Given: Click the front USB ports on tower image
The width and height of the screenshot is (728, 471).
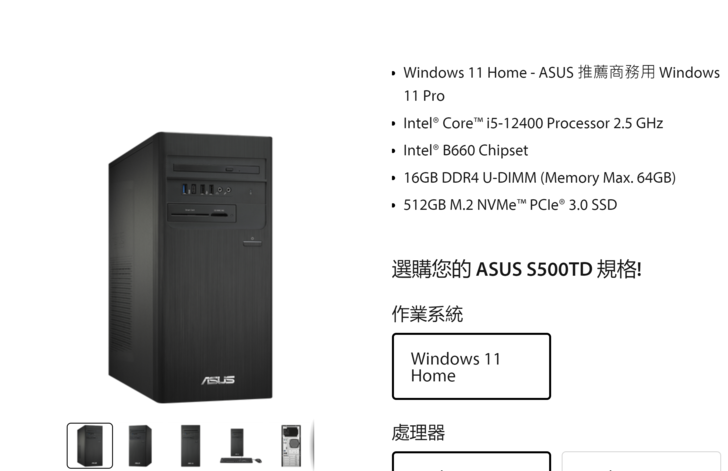Looking at the screenshot, I should click(x=198, y=189).
